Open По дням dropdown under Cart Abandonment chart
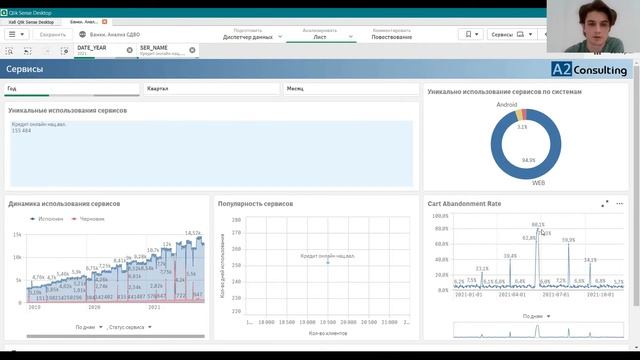Viewport: 640px width, 360px height. point(536,316)
